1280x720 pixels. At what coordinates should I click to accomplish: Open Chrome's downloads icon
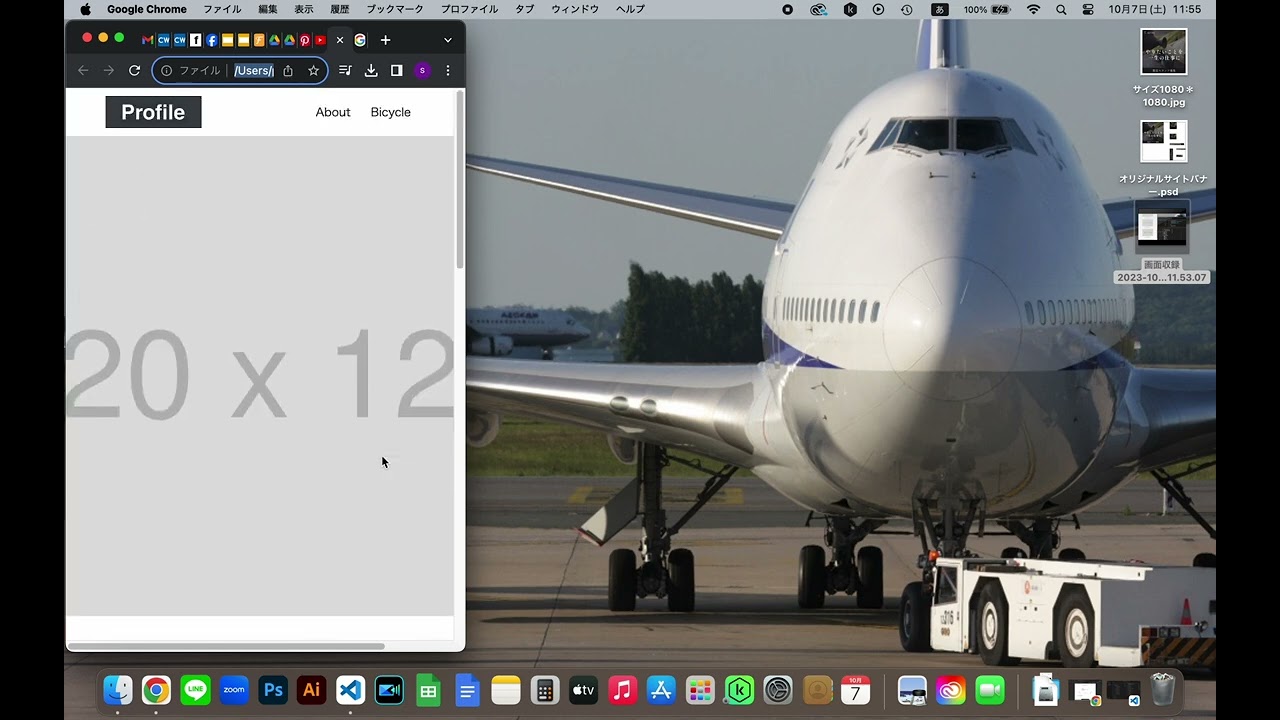pos(371,71)
